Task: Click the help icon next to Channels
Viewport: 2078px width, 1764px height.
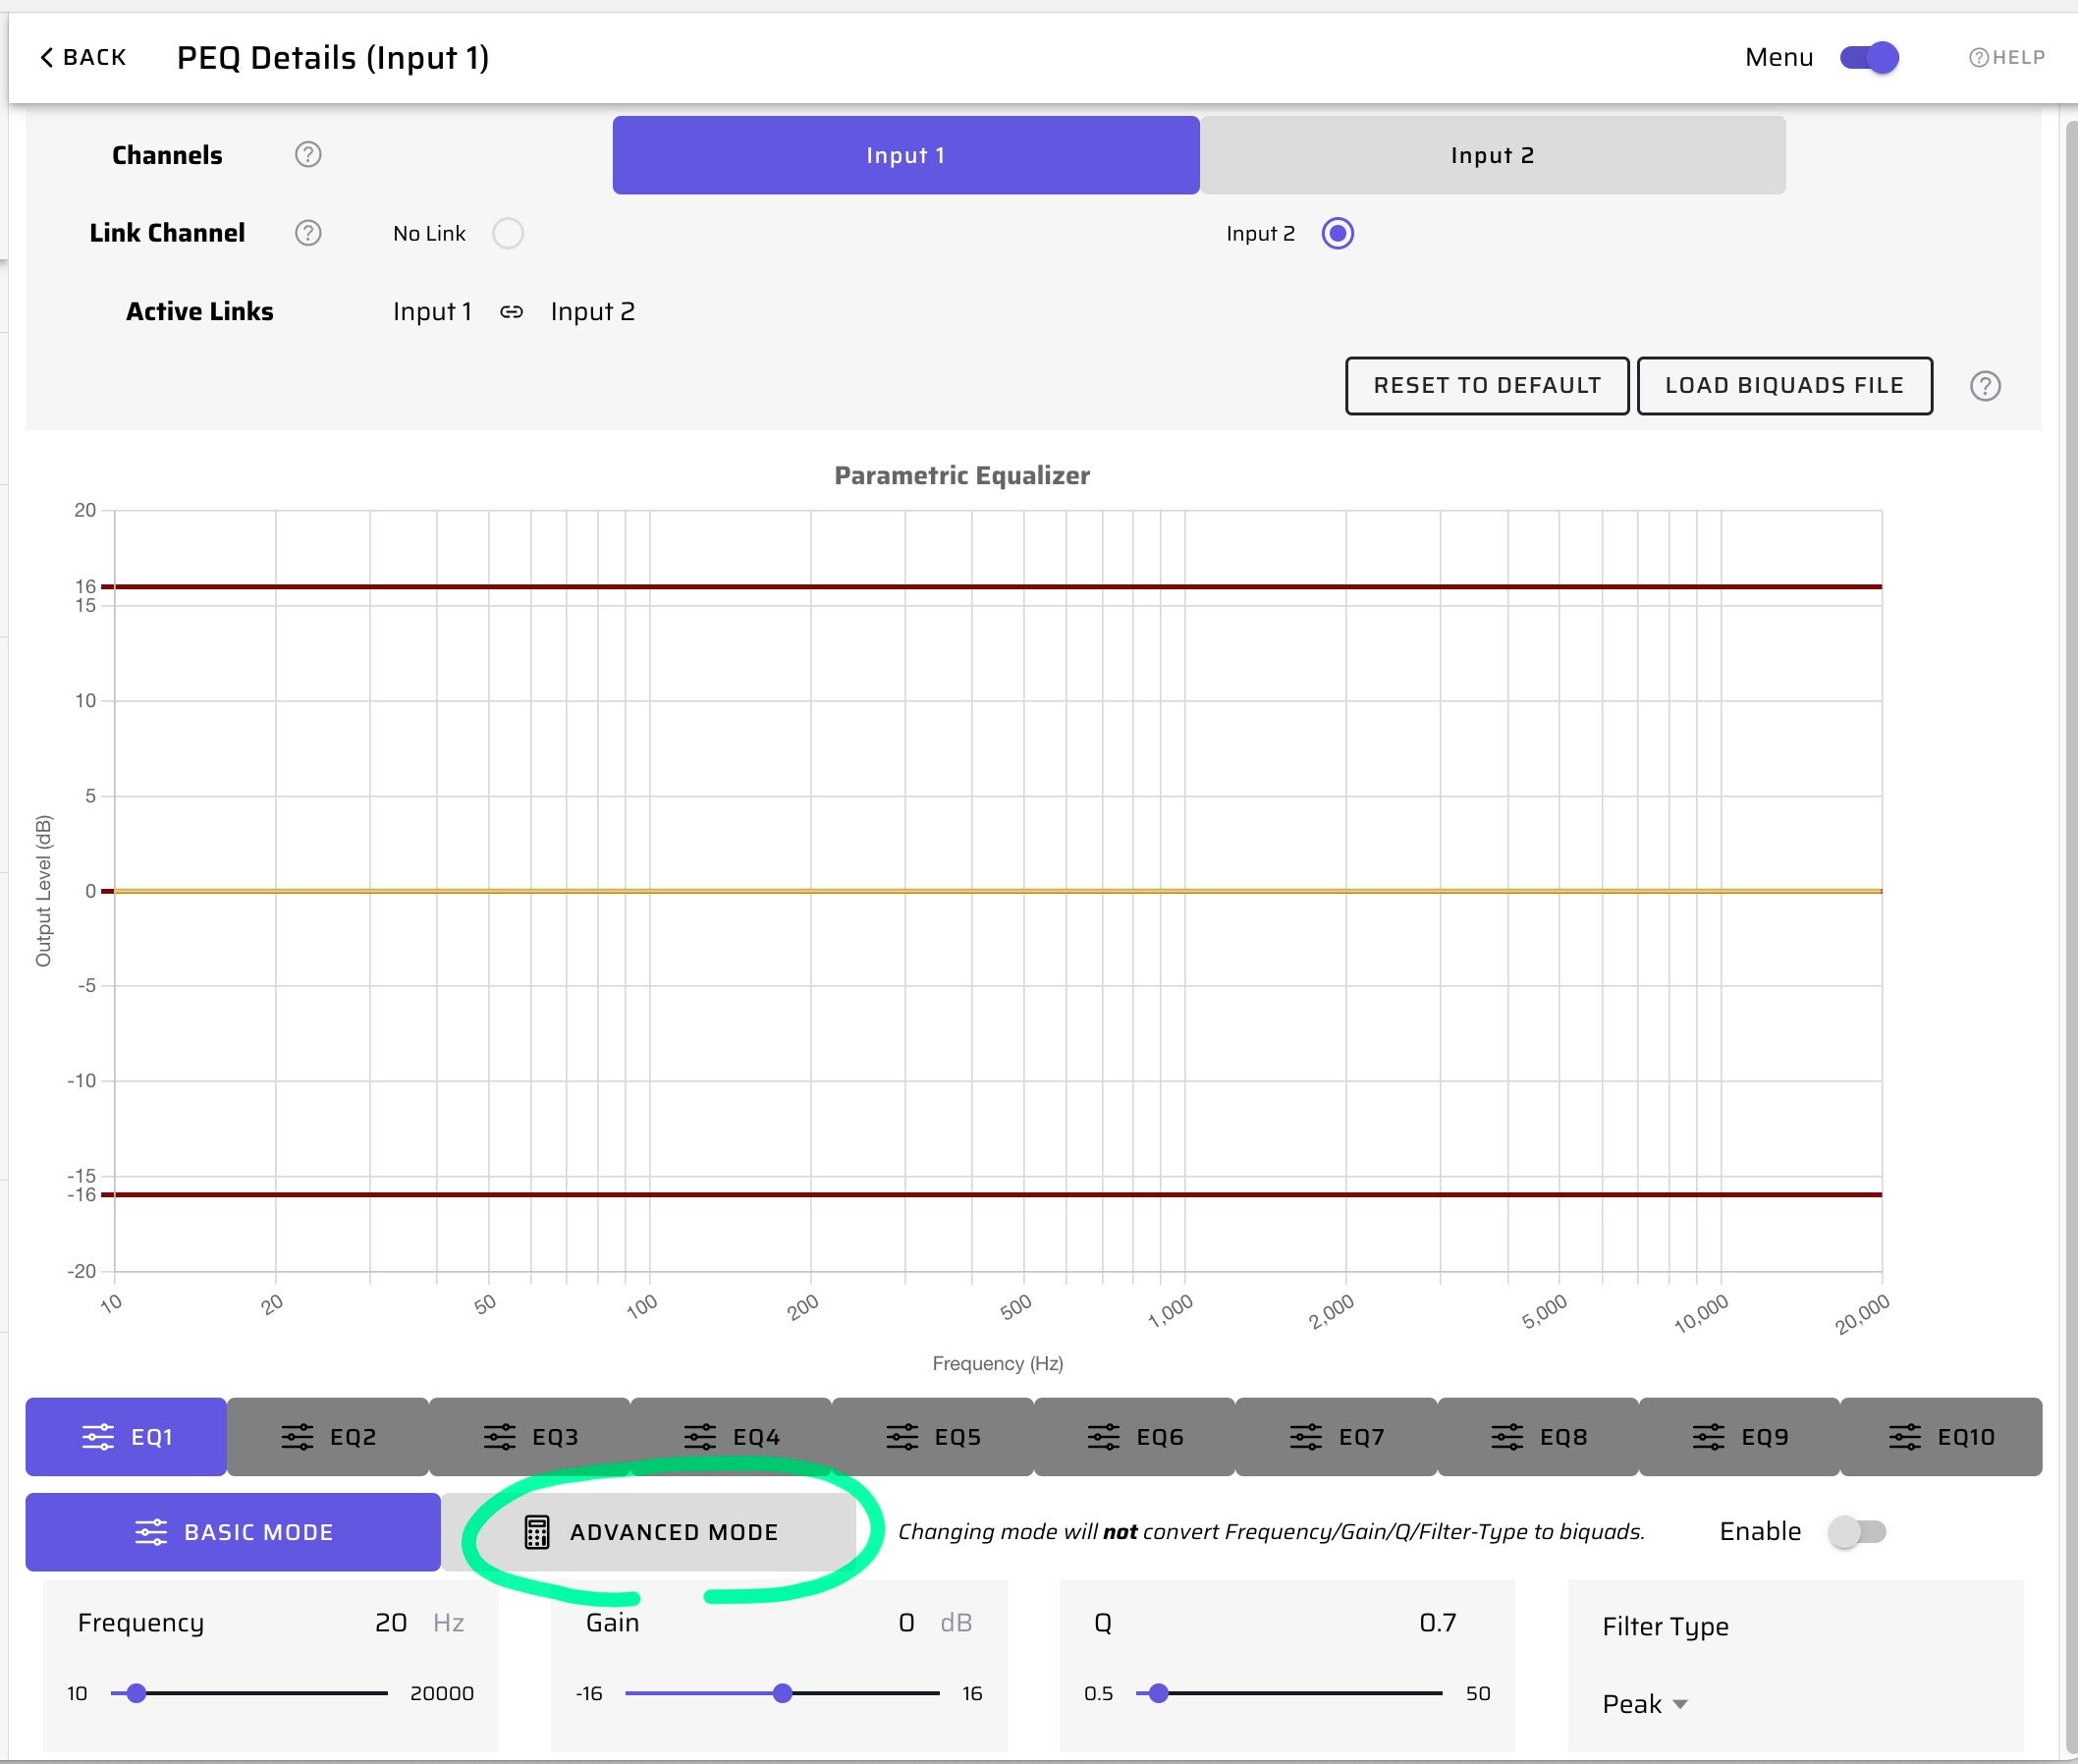Action: (x=308, y=155)
